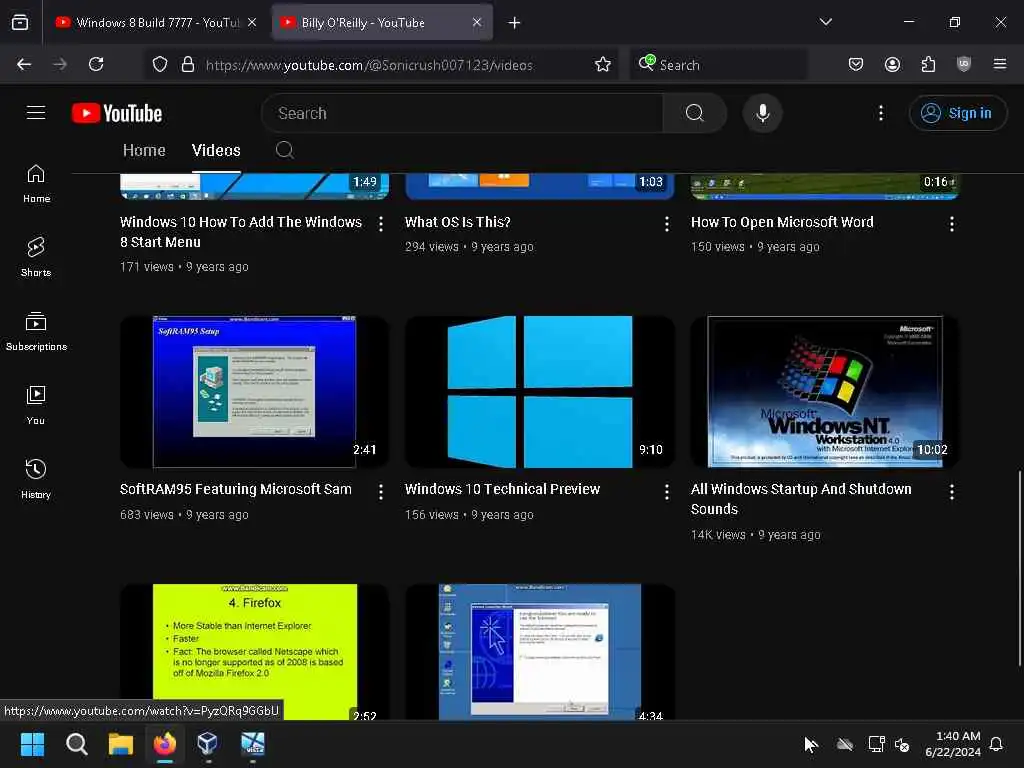
Task: Open YouTube settings three-dot menu
Action: point(880,113)
